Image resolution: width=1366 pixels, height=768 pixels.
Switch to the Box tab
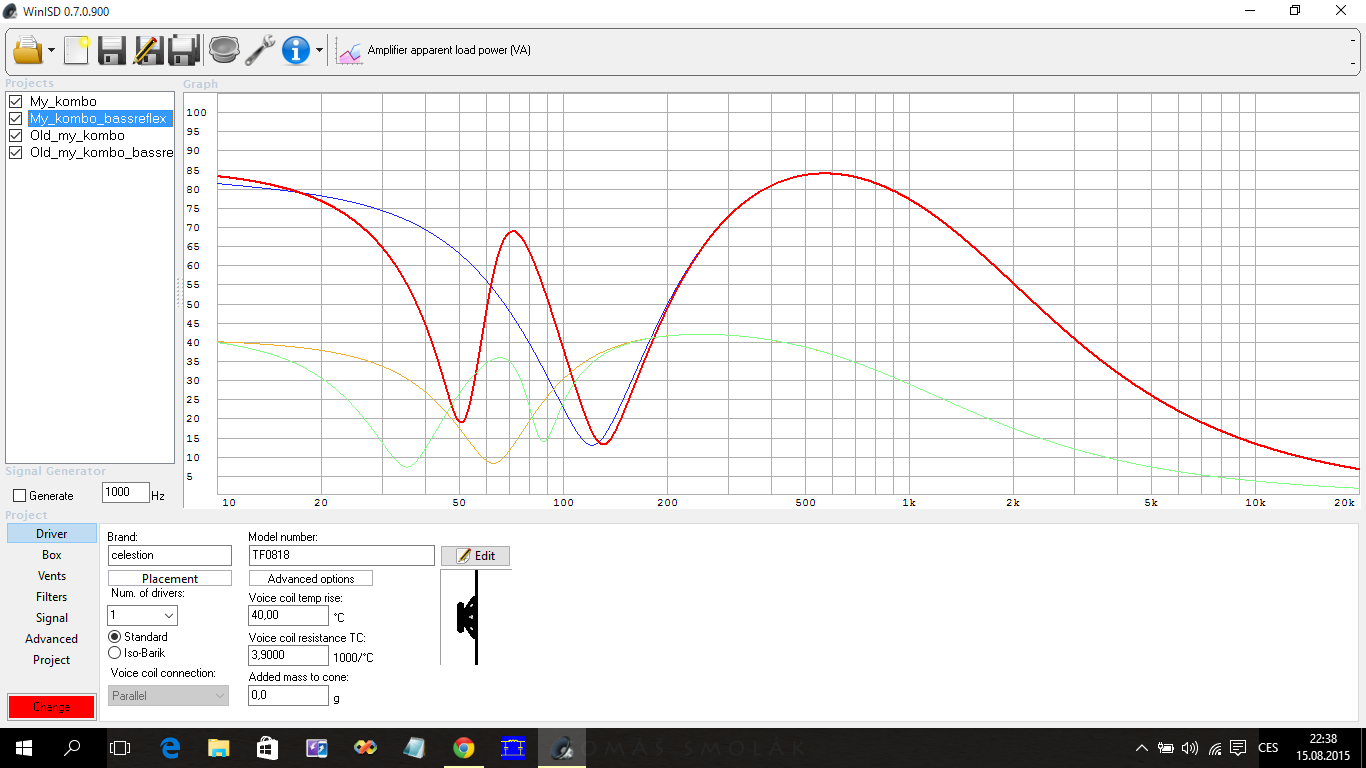[x=52, y=555]
